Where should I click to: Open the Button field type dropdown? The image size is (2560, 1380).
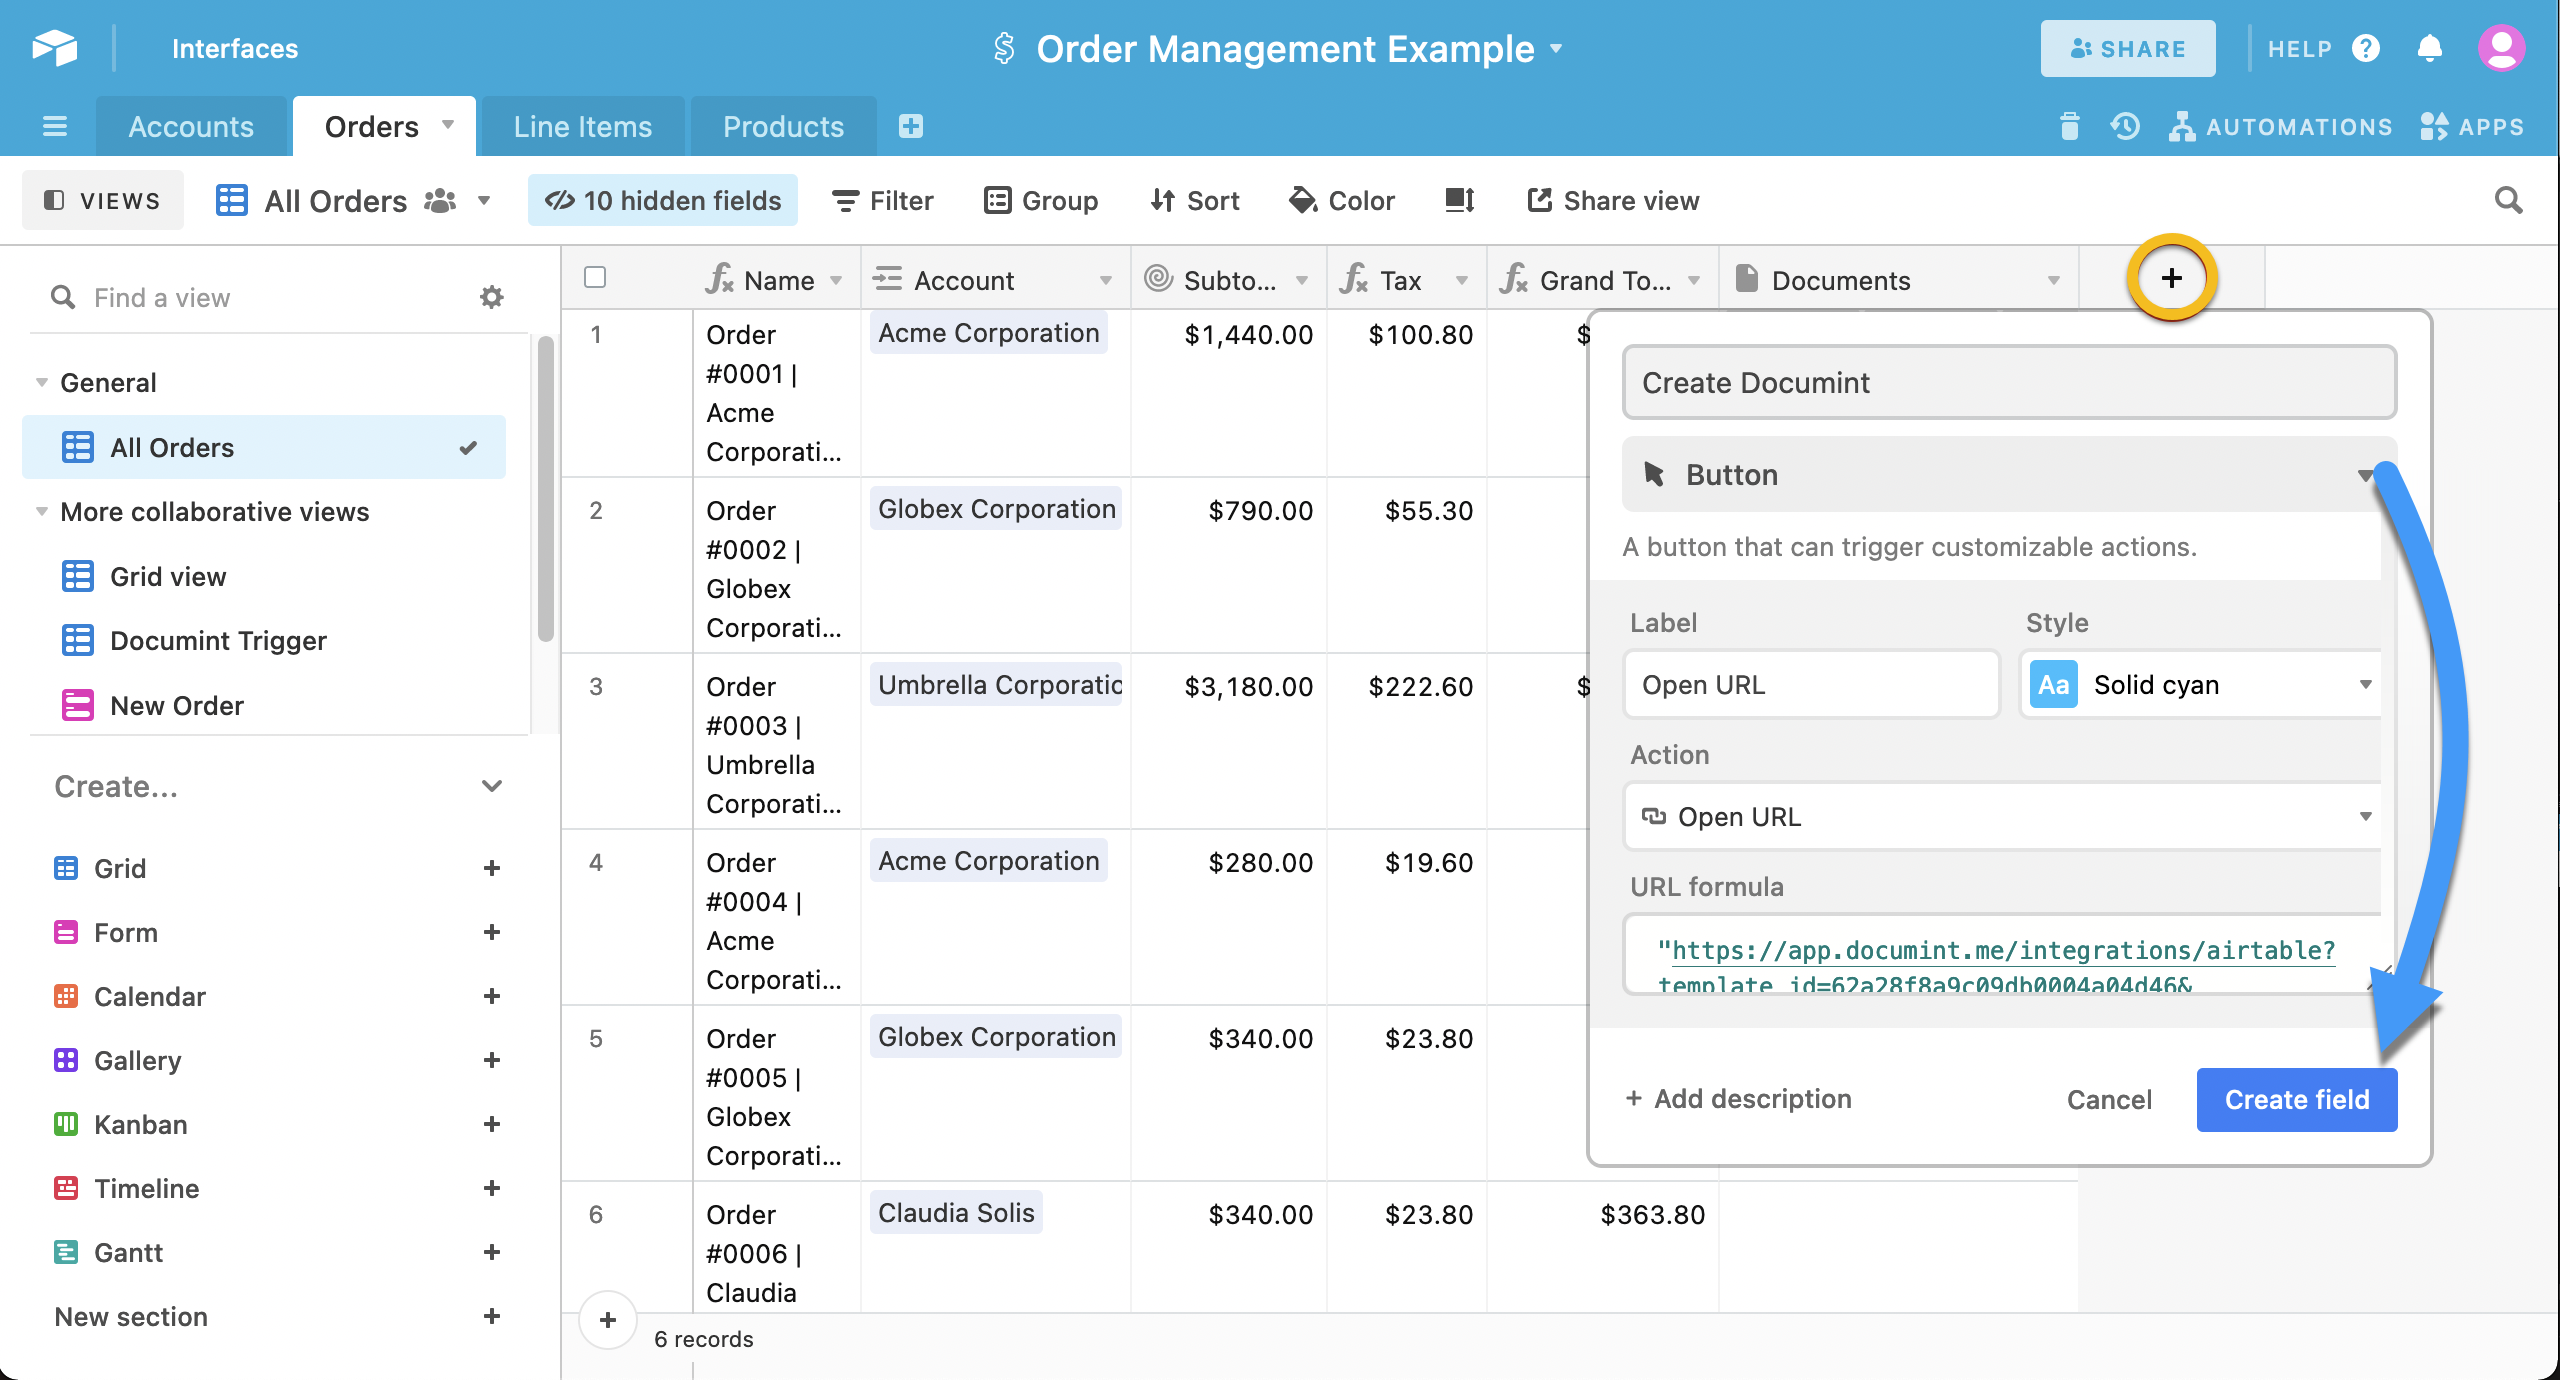click(x=2010, y=475)
